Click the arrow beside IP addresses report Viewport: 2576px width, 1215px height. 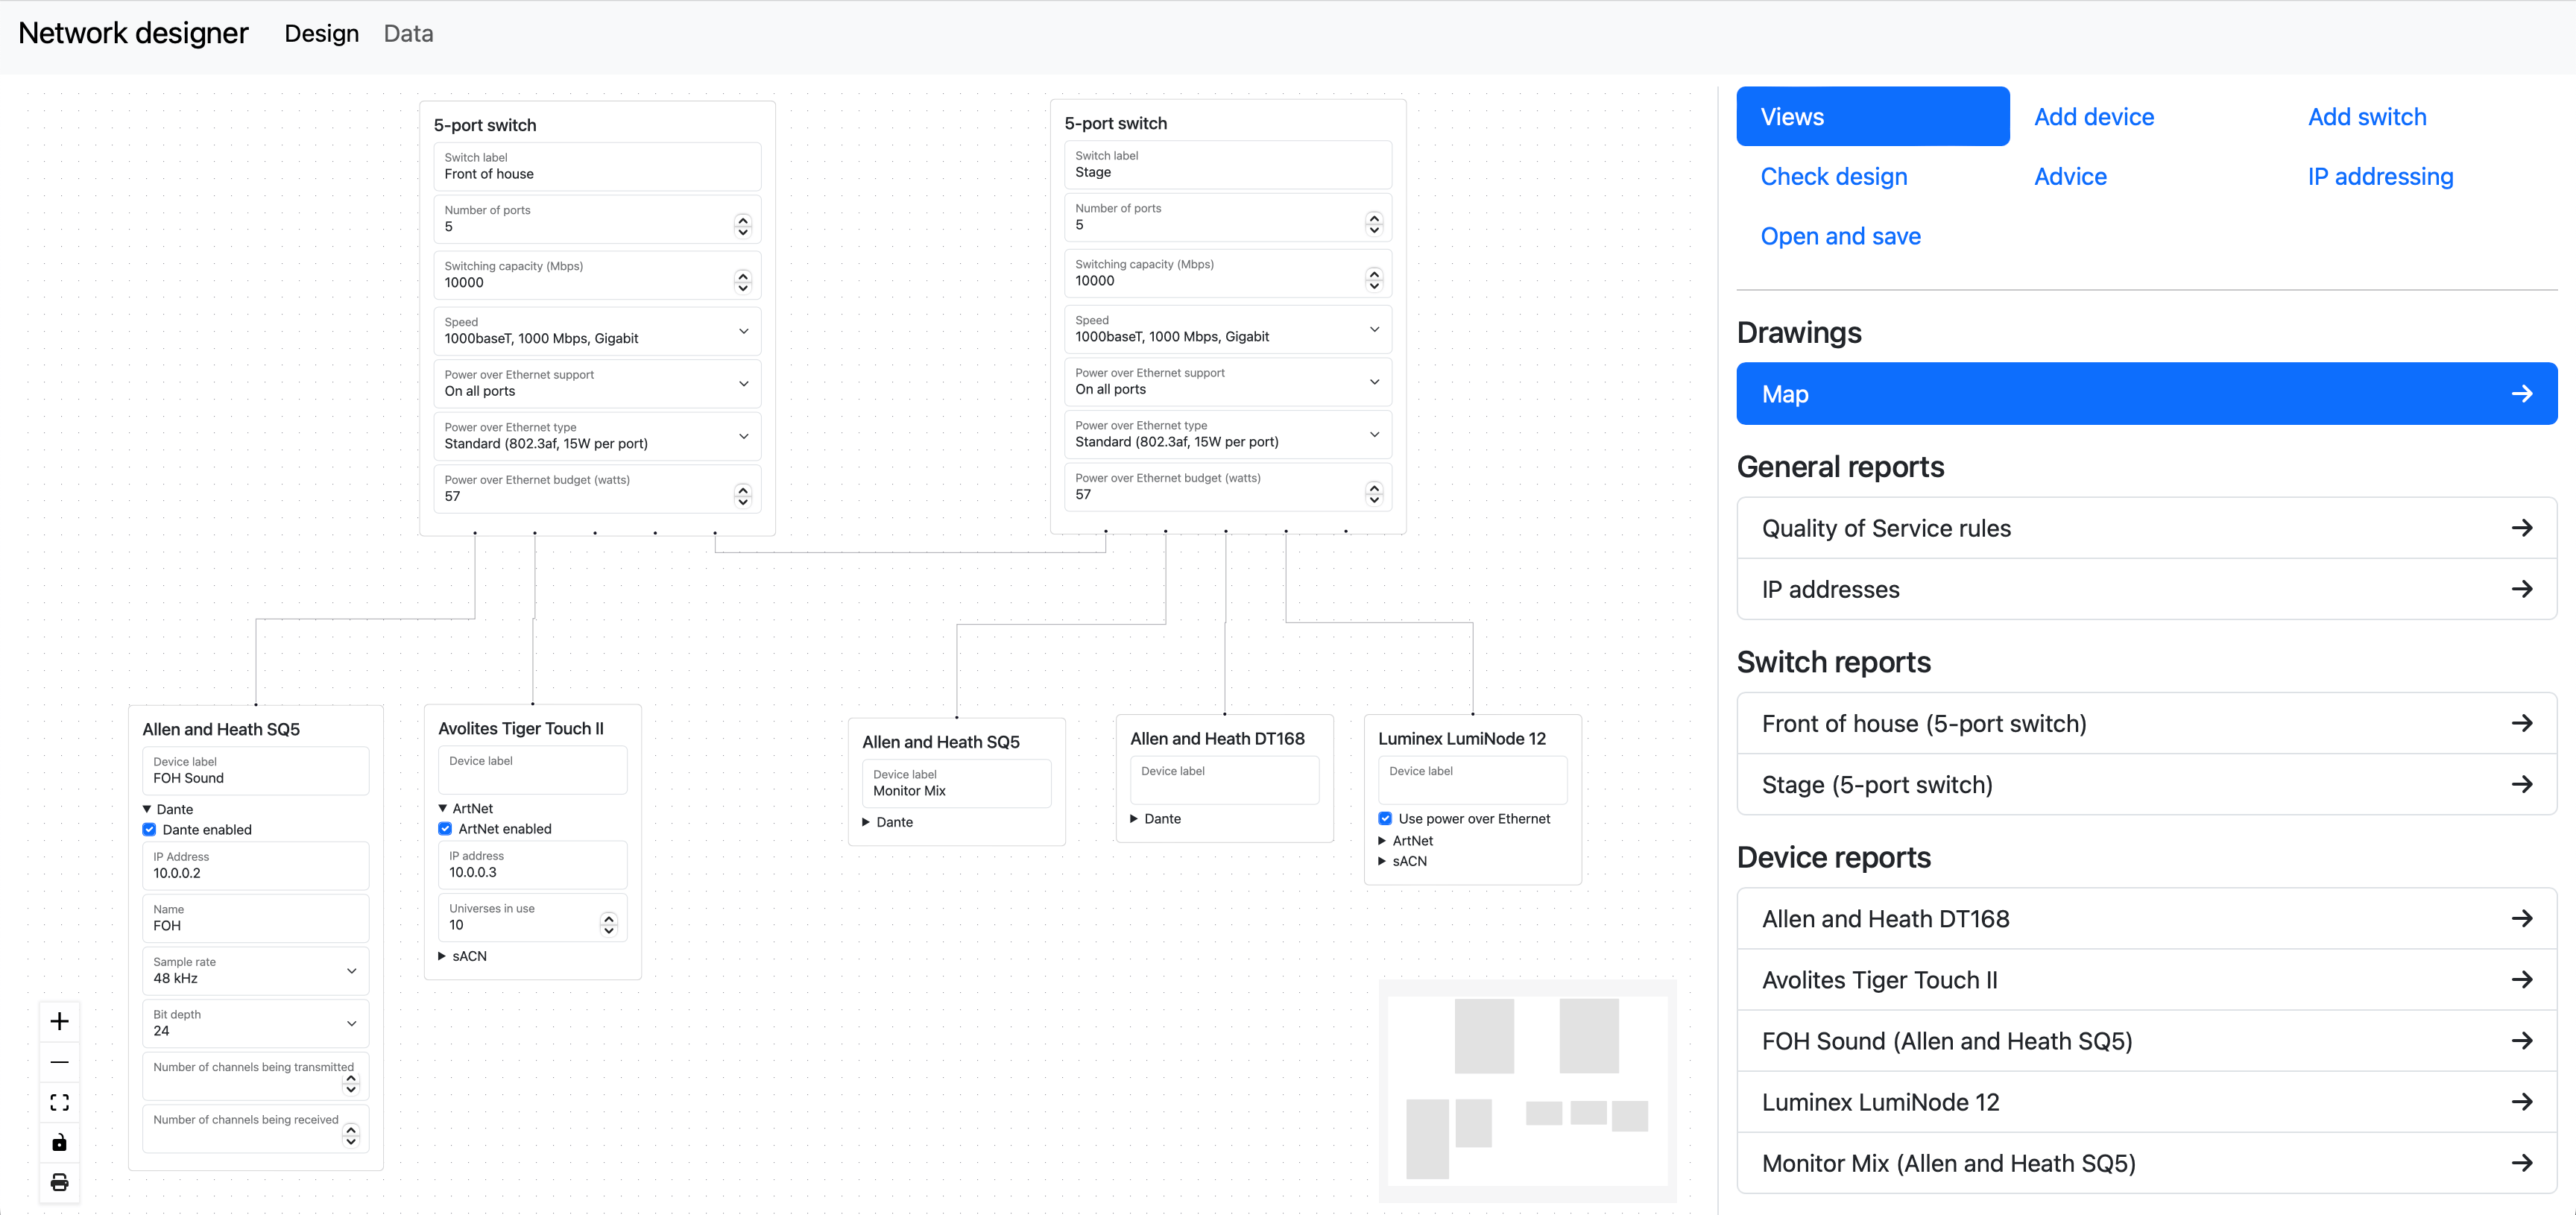[2521, 589]
